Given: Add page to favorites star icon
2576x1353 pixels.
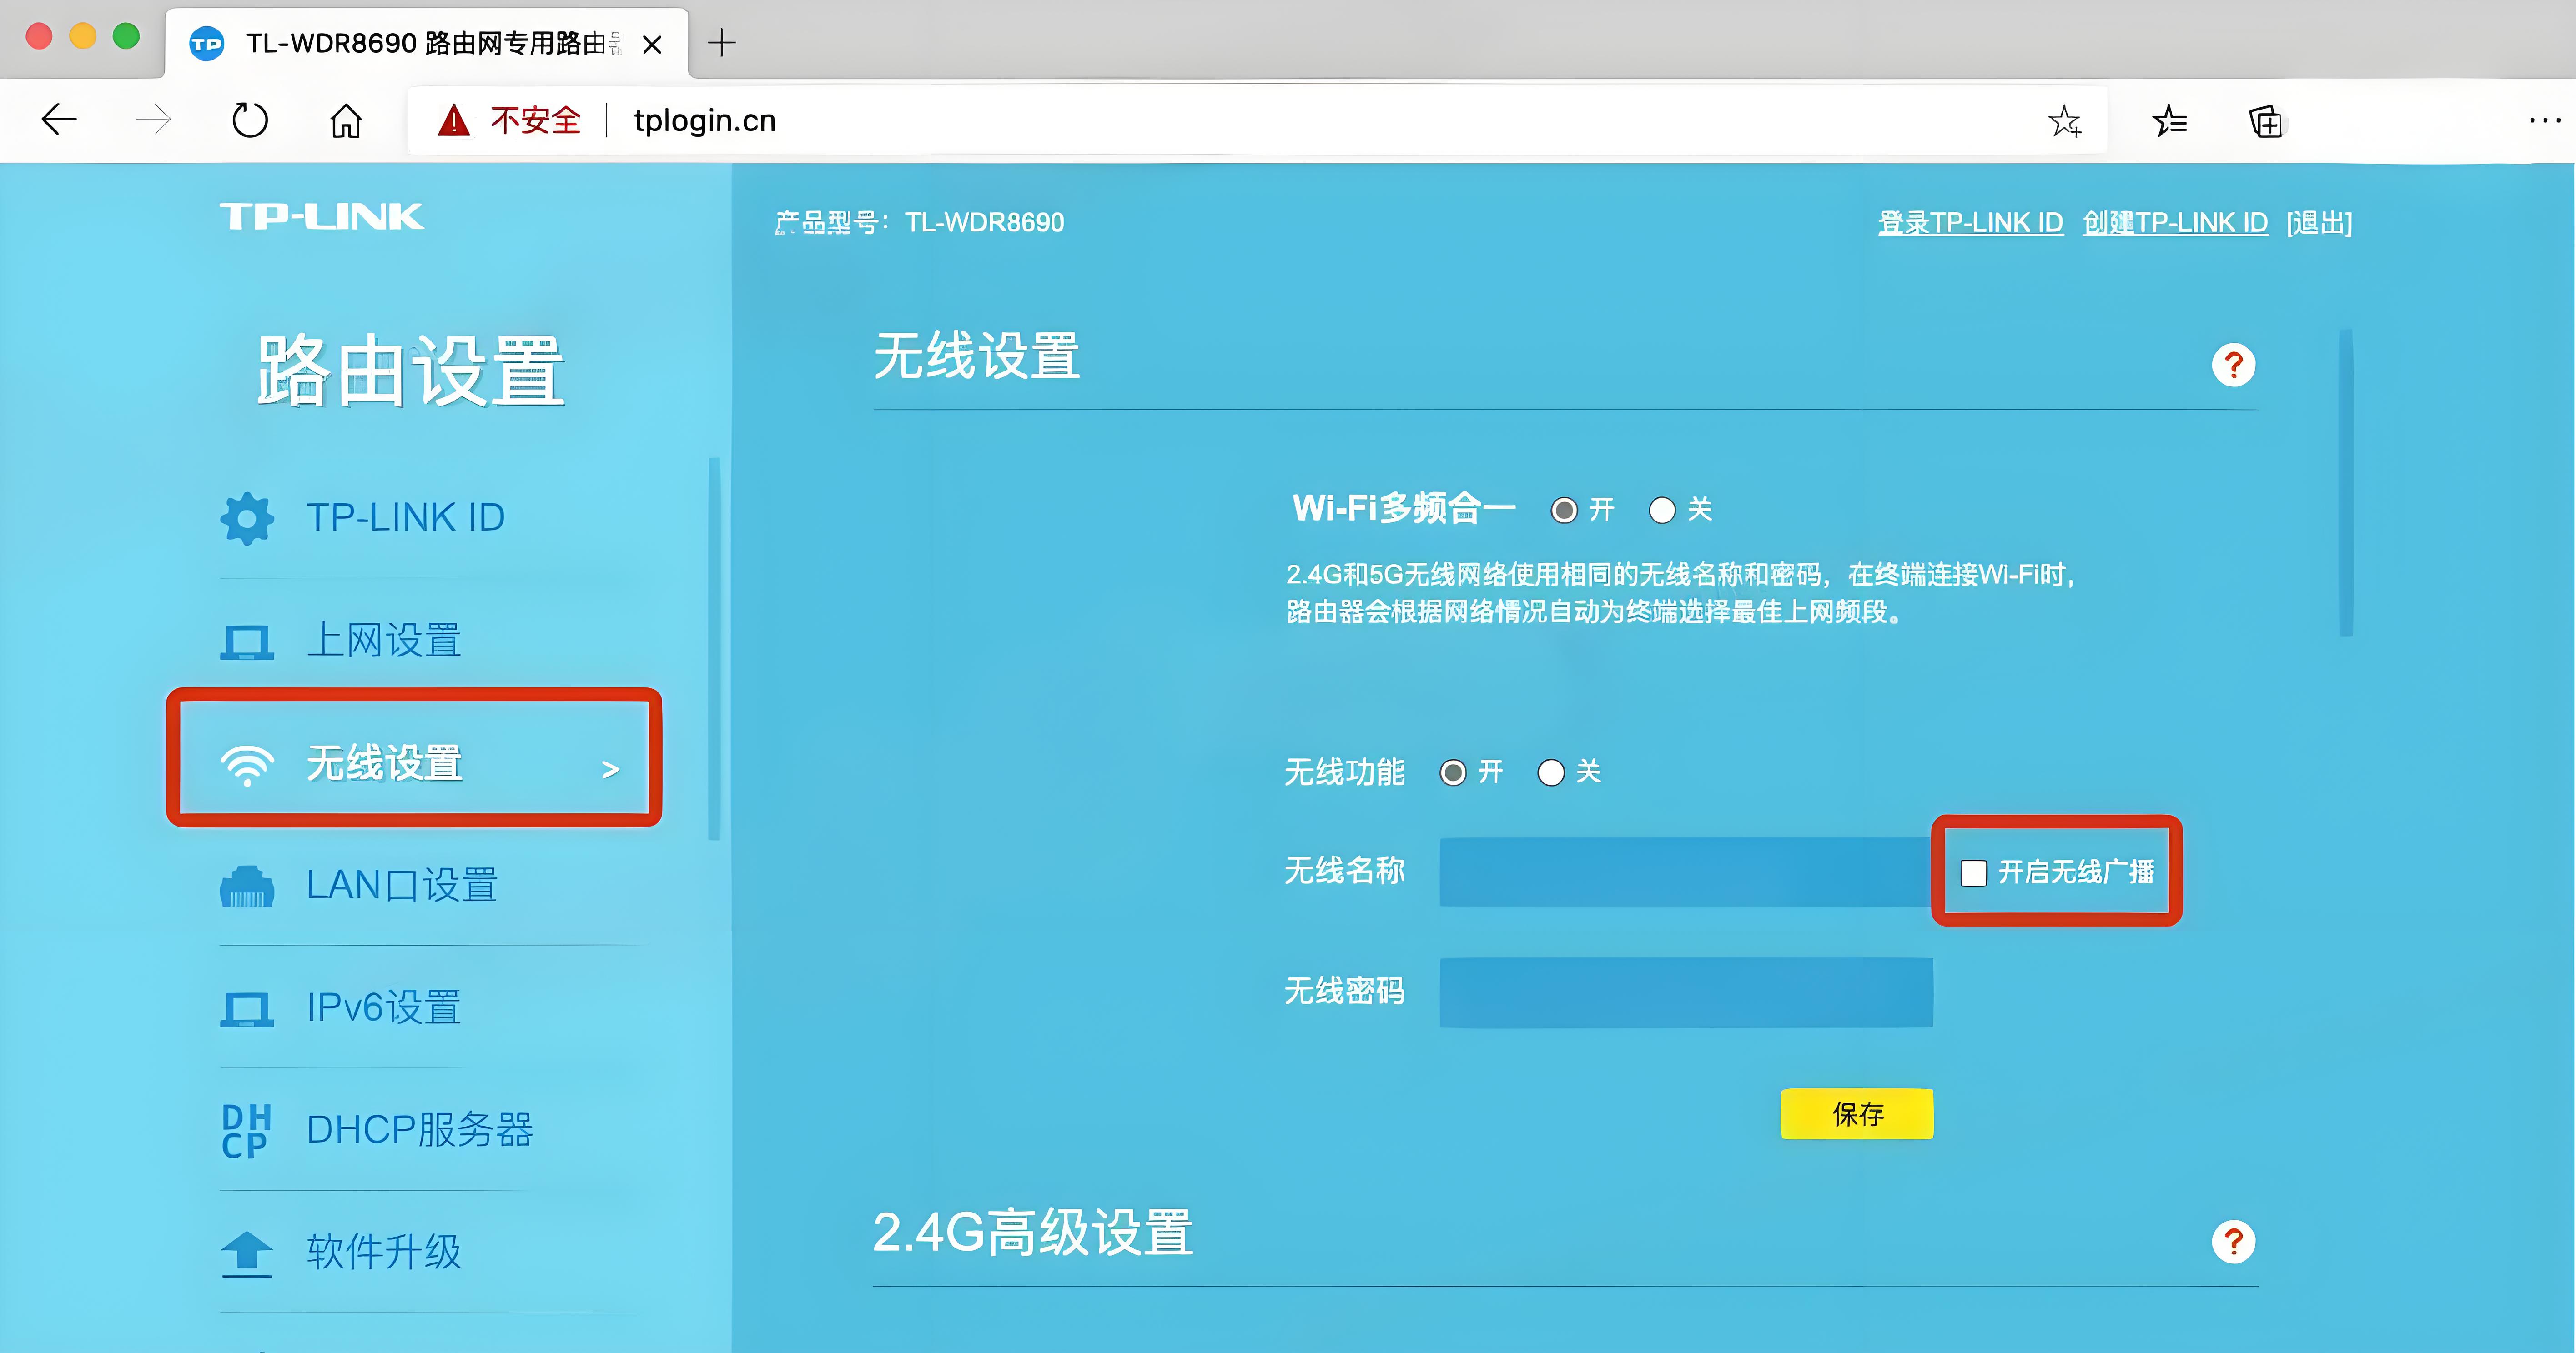Looking at the screenshot, I should 2064,121.
